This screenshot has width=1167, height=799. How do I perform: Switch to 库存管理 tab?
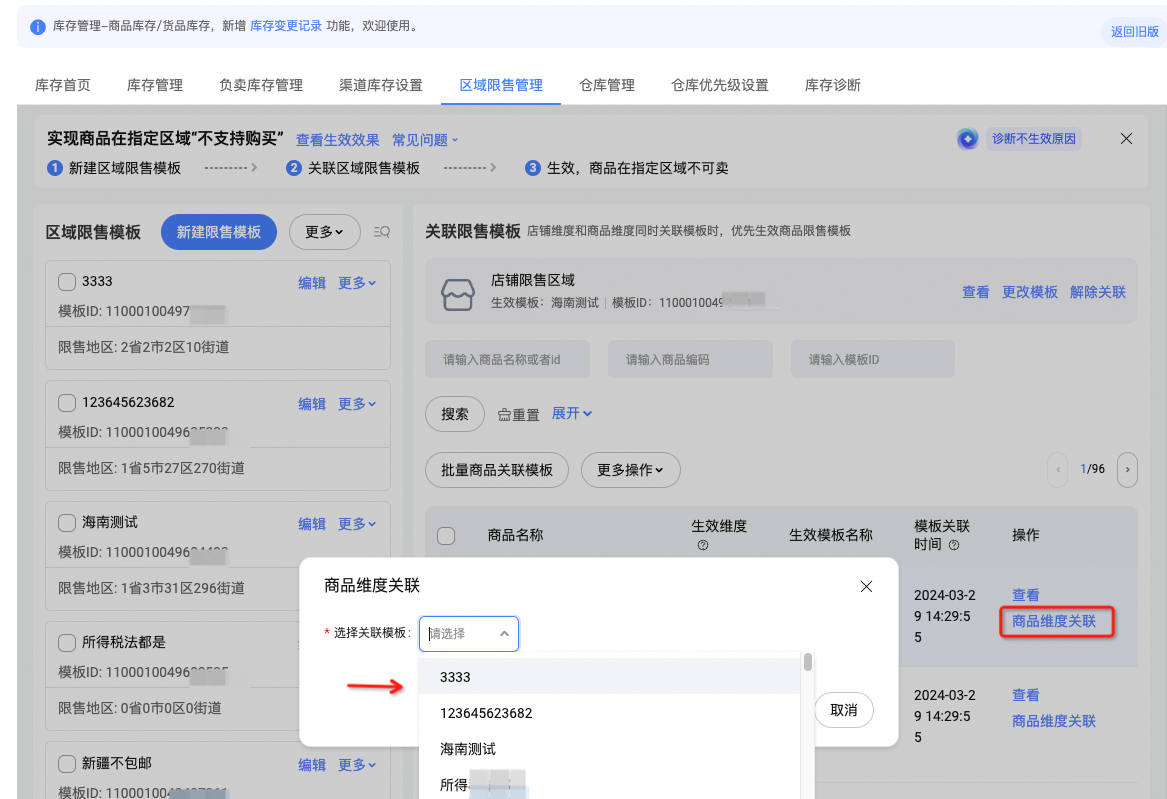[155, 85]
